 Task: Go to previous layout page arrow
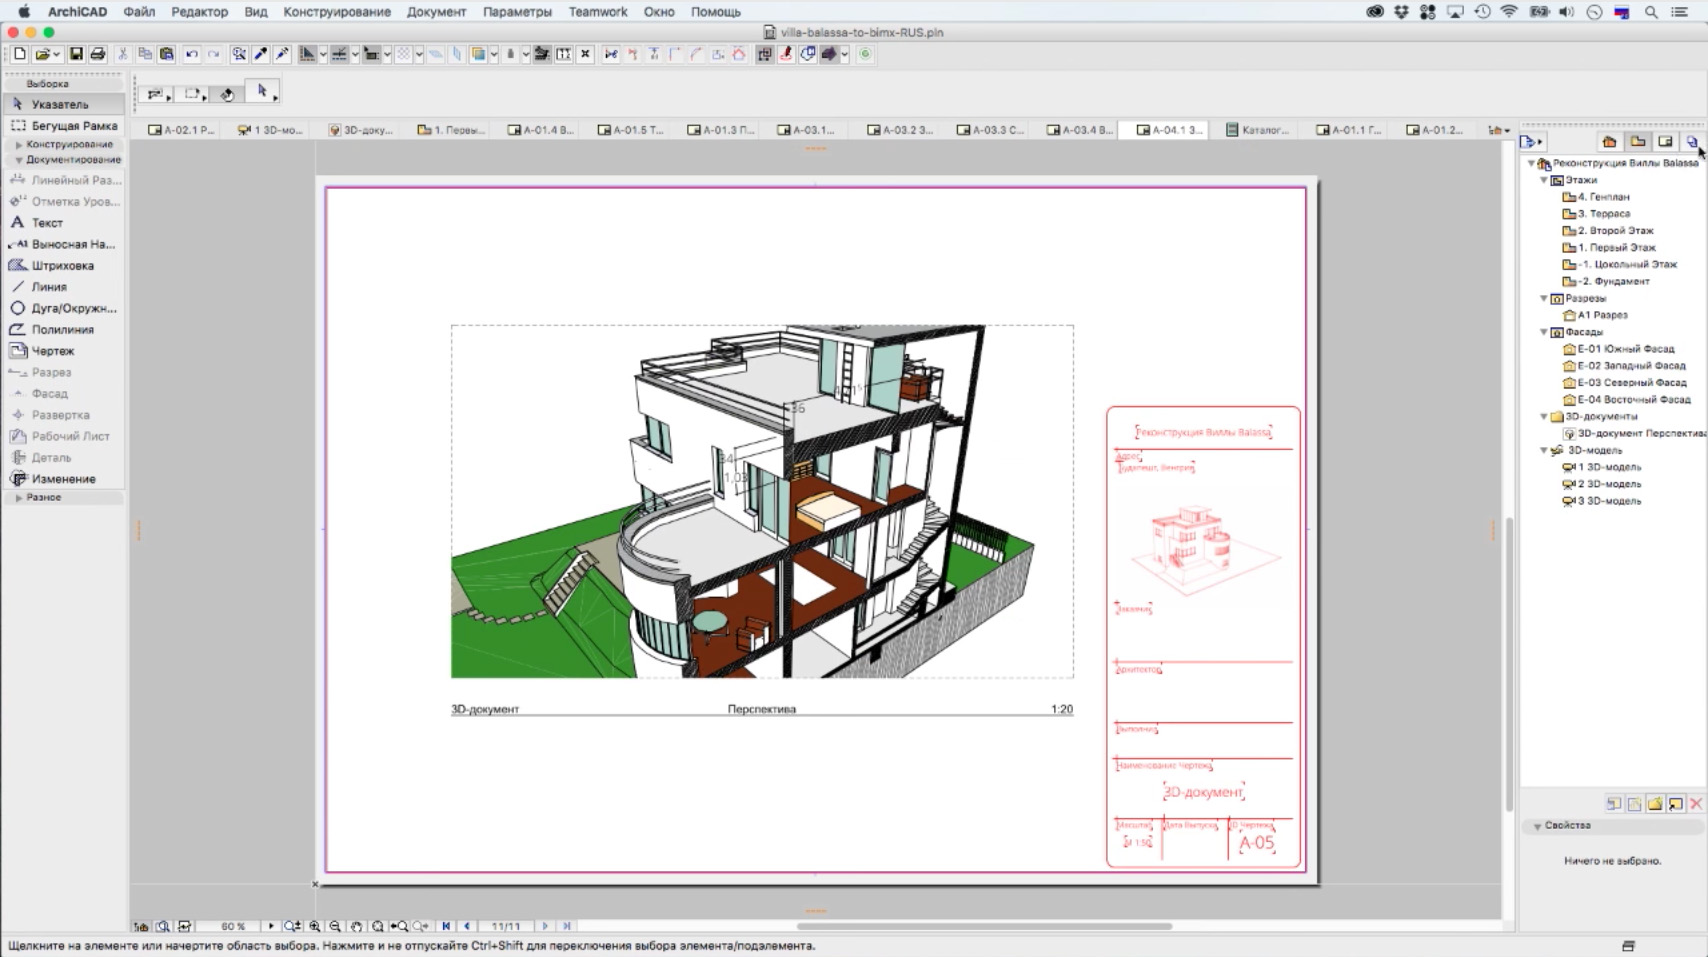[467, 927]
